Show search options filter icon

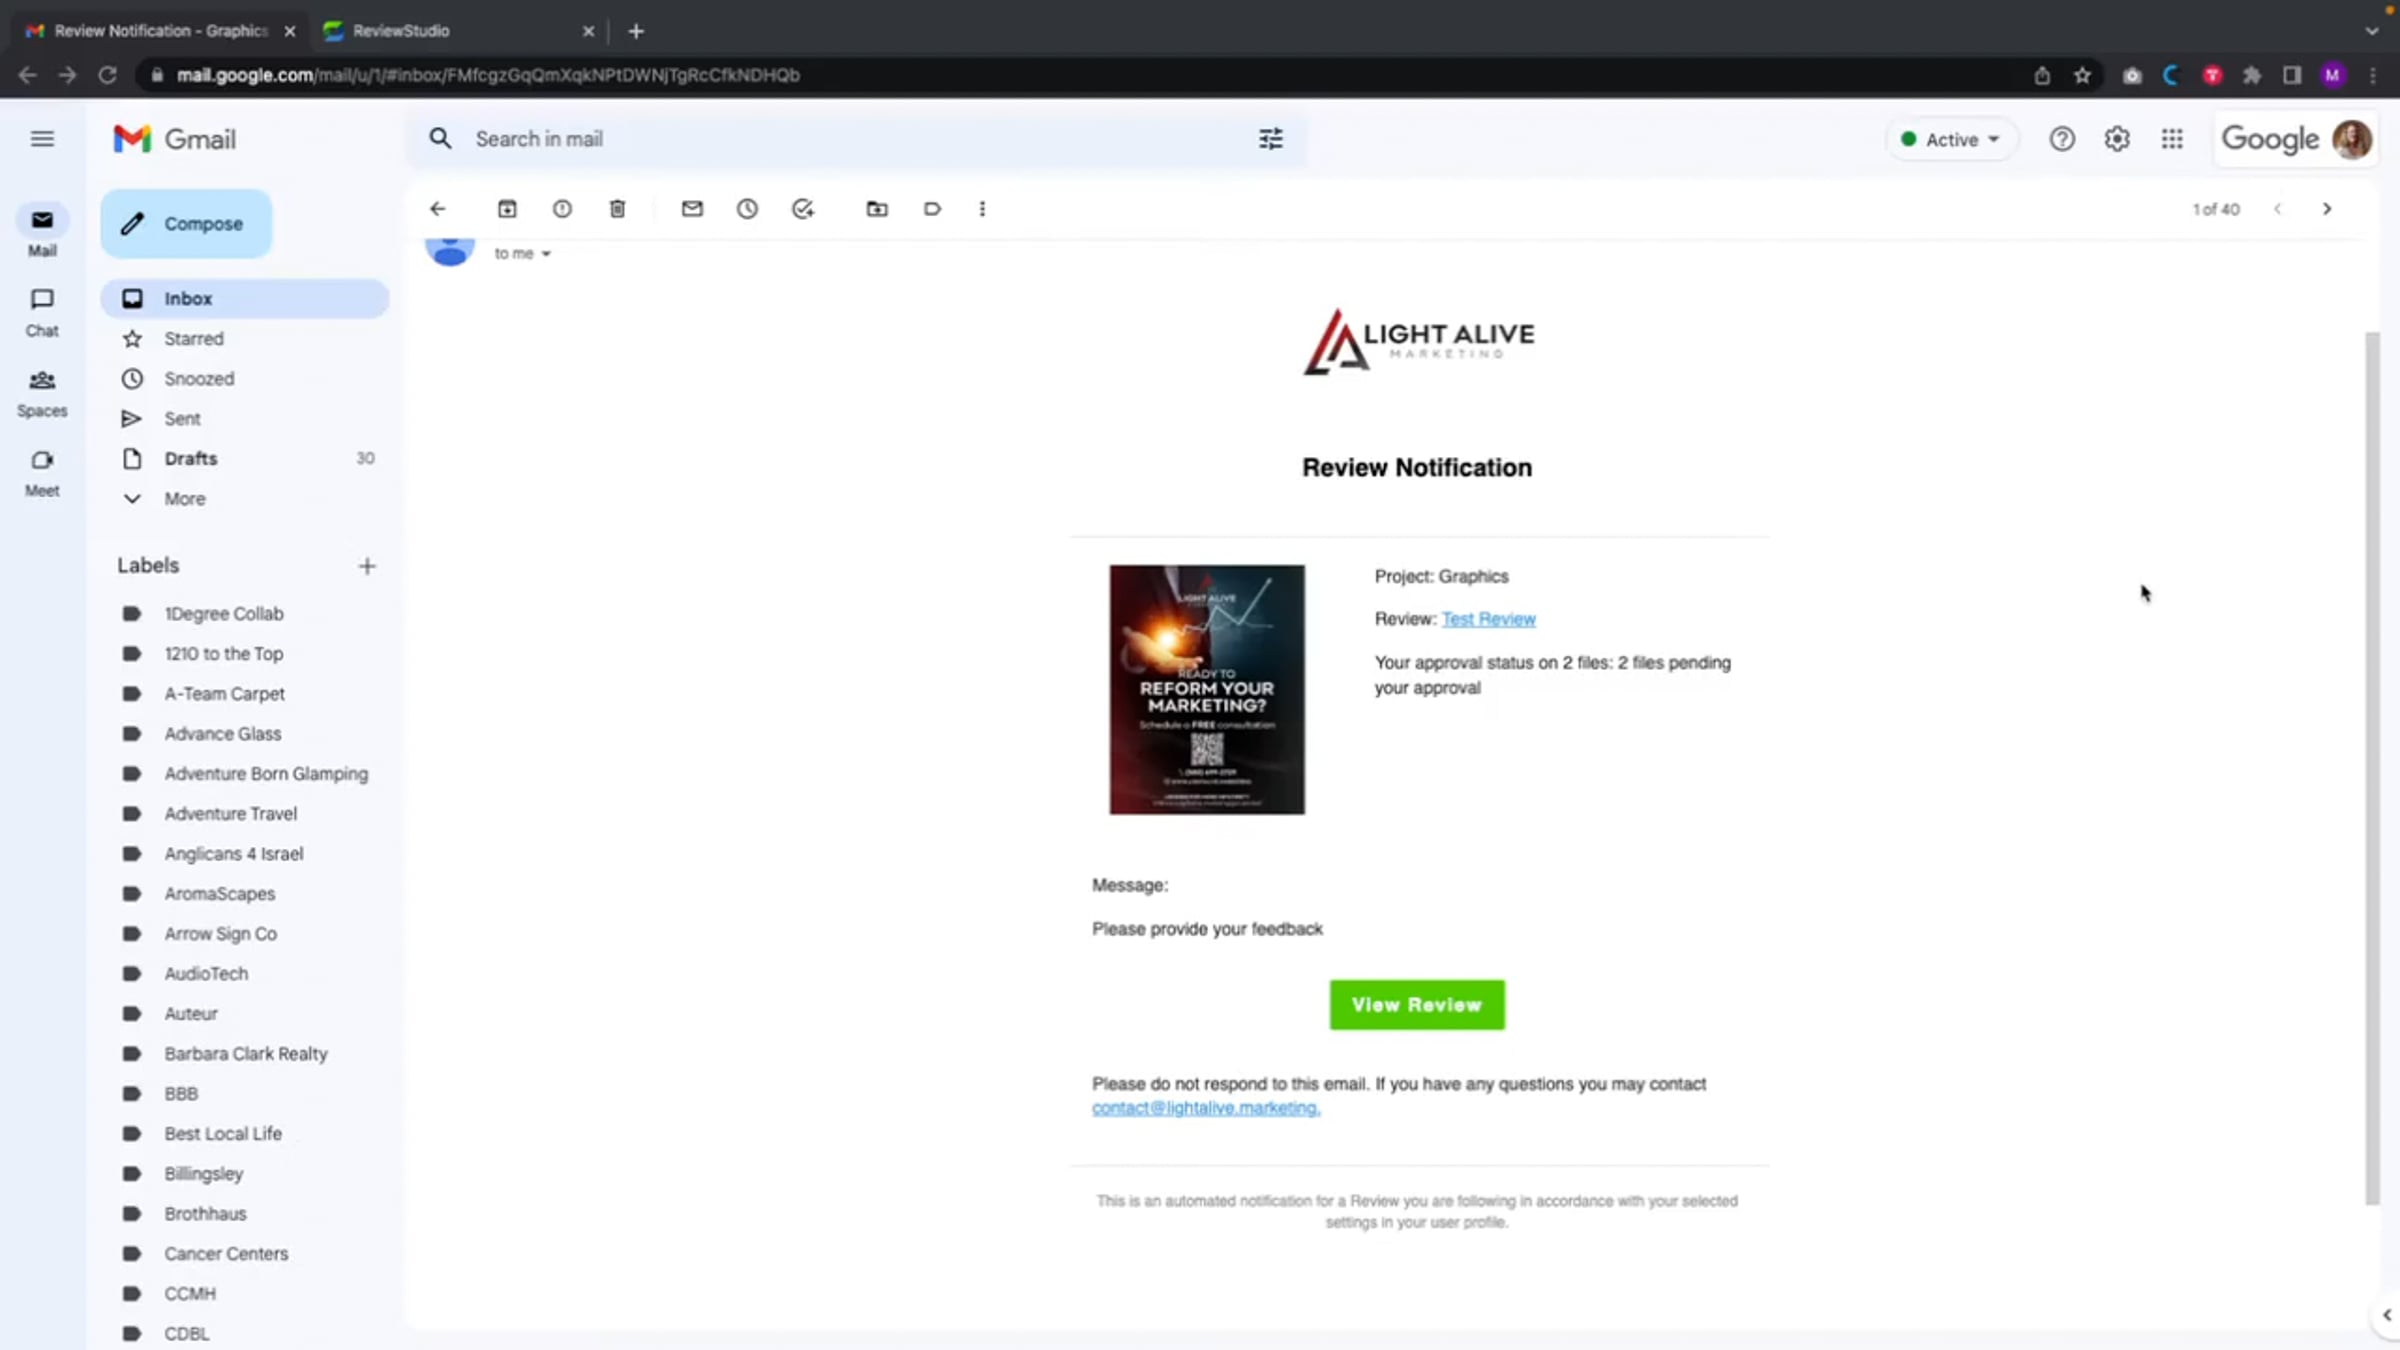point(1270,139)
